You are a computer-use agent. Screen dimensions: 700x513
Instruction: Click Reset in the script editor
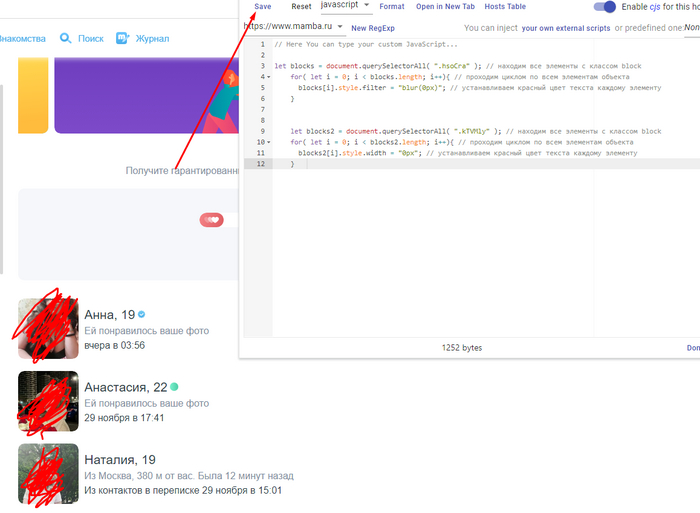[x=301, y=6]
